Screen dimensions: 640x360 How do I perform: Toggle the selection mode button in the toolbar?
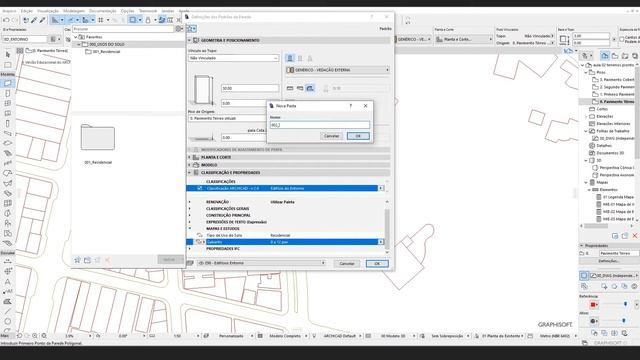[133, 20]
